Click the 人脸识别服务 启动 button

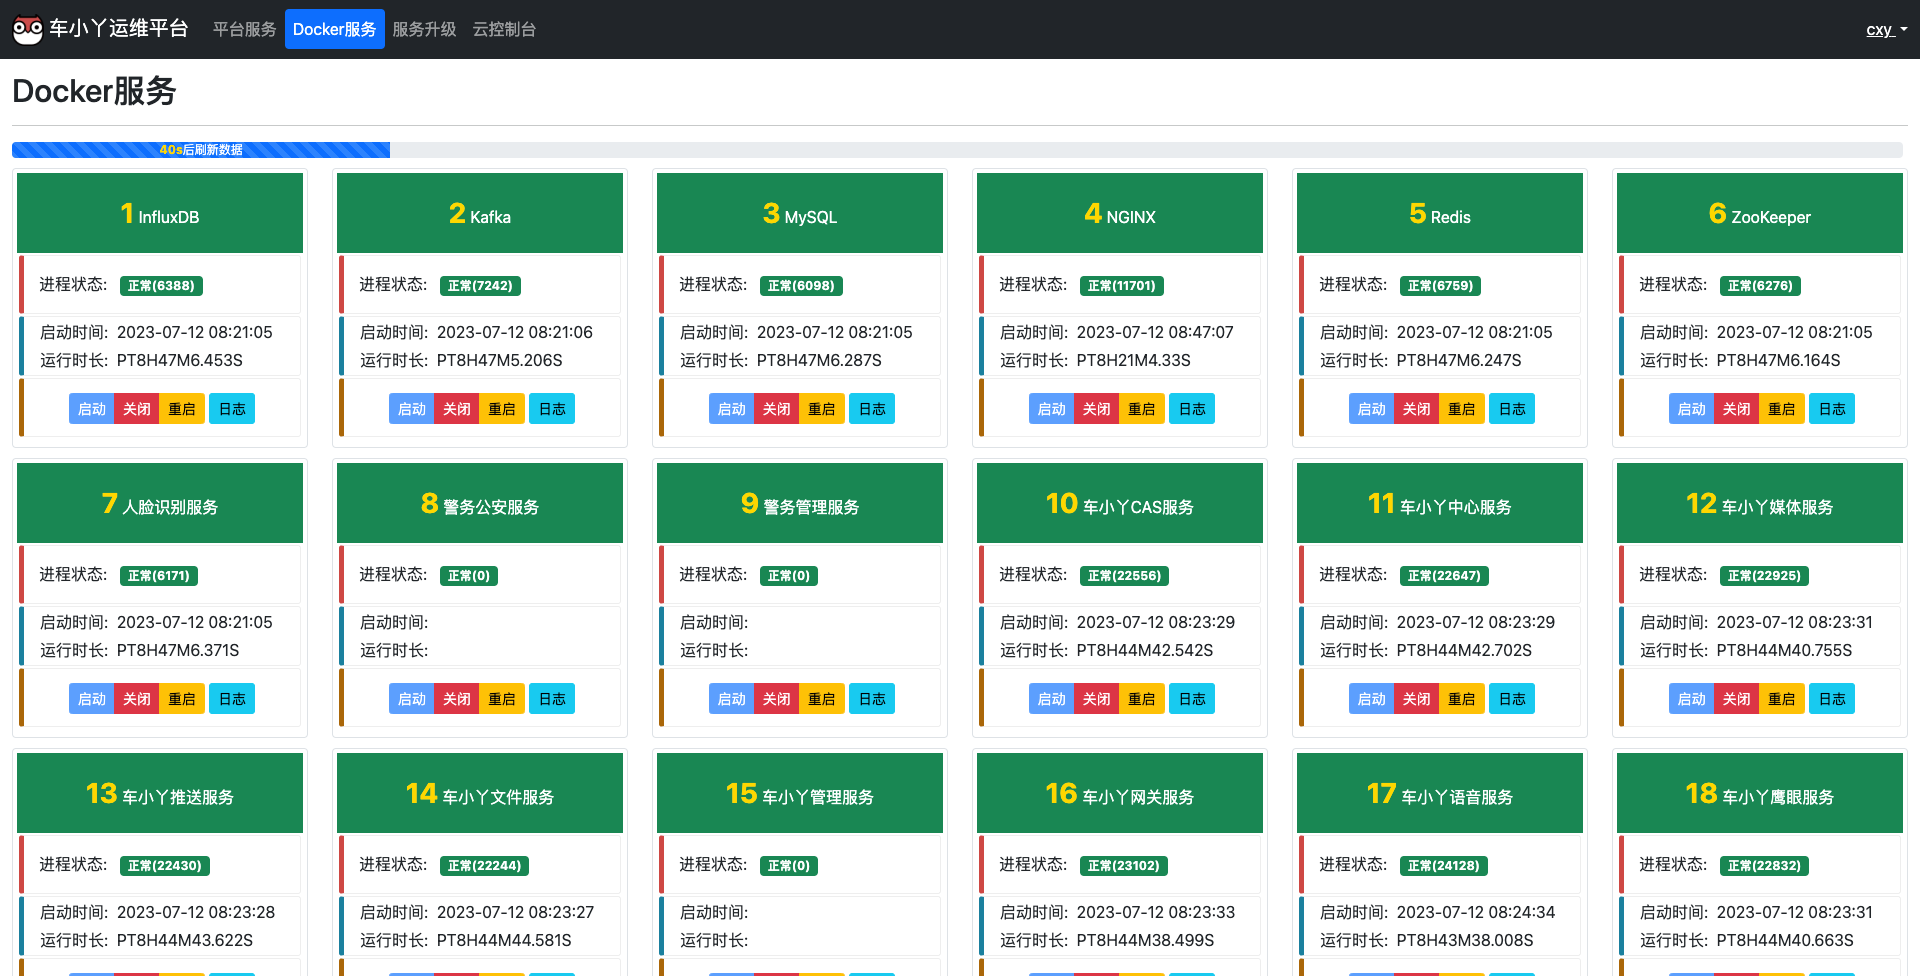[x=91, y=699]
